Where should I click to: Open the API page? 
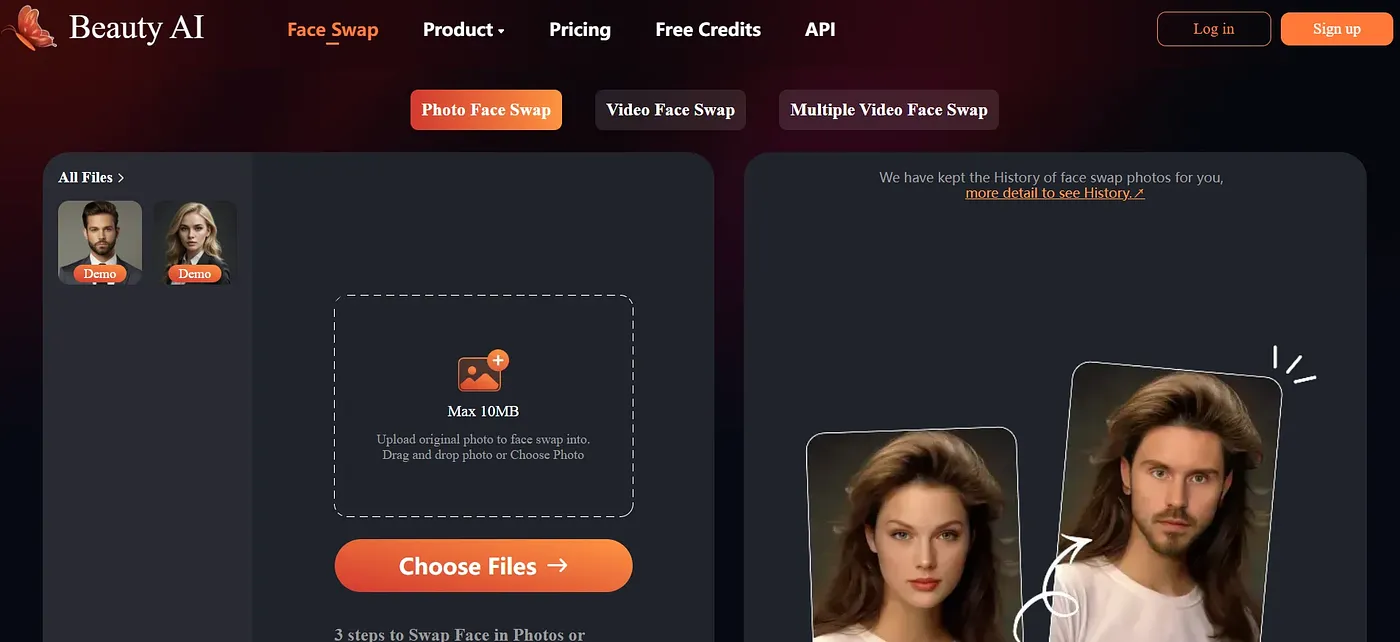(820, 30)
